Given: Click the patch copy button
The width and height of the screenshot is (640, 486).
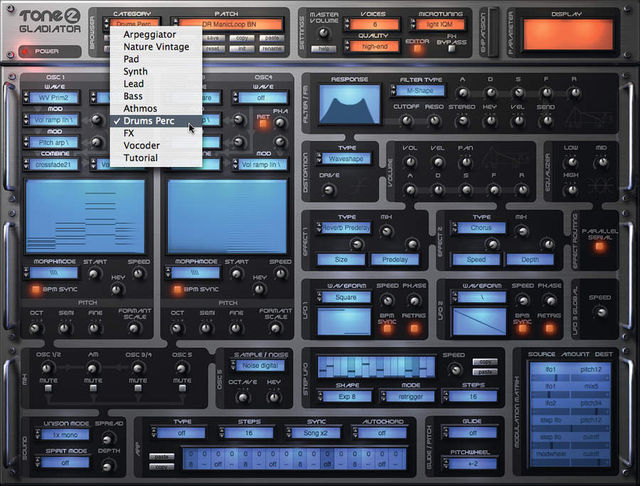Looking at the screenshot, I should click(x=242, y=38).
